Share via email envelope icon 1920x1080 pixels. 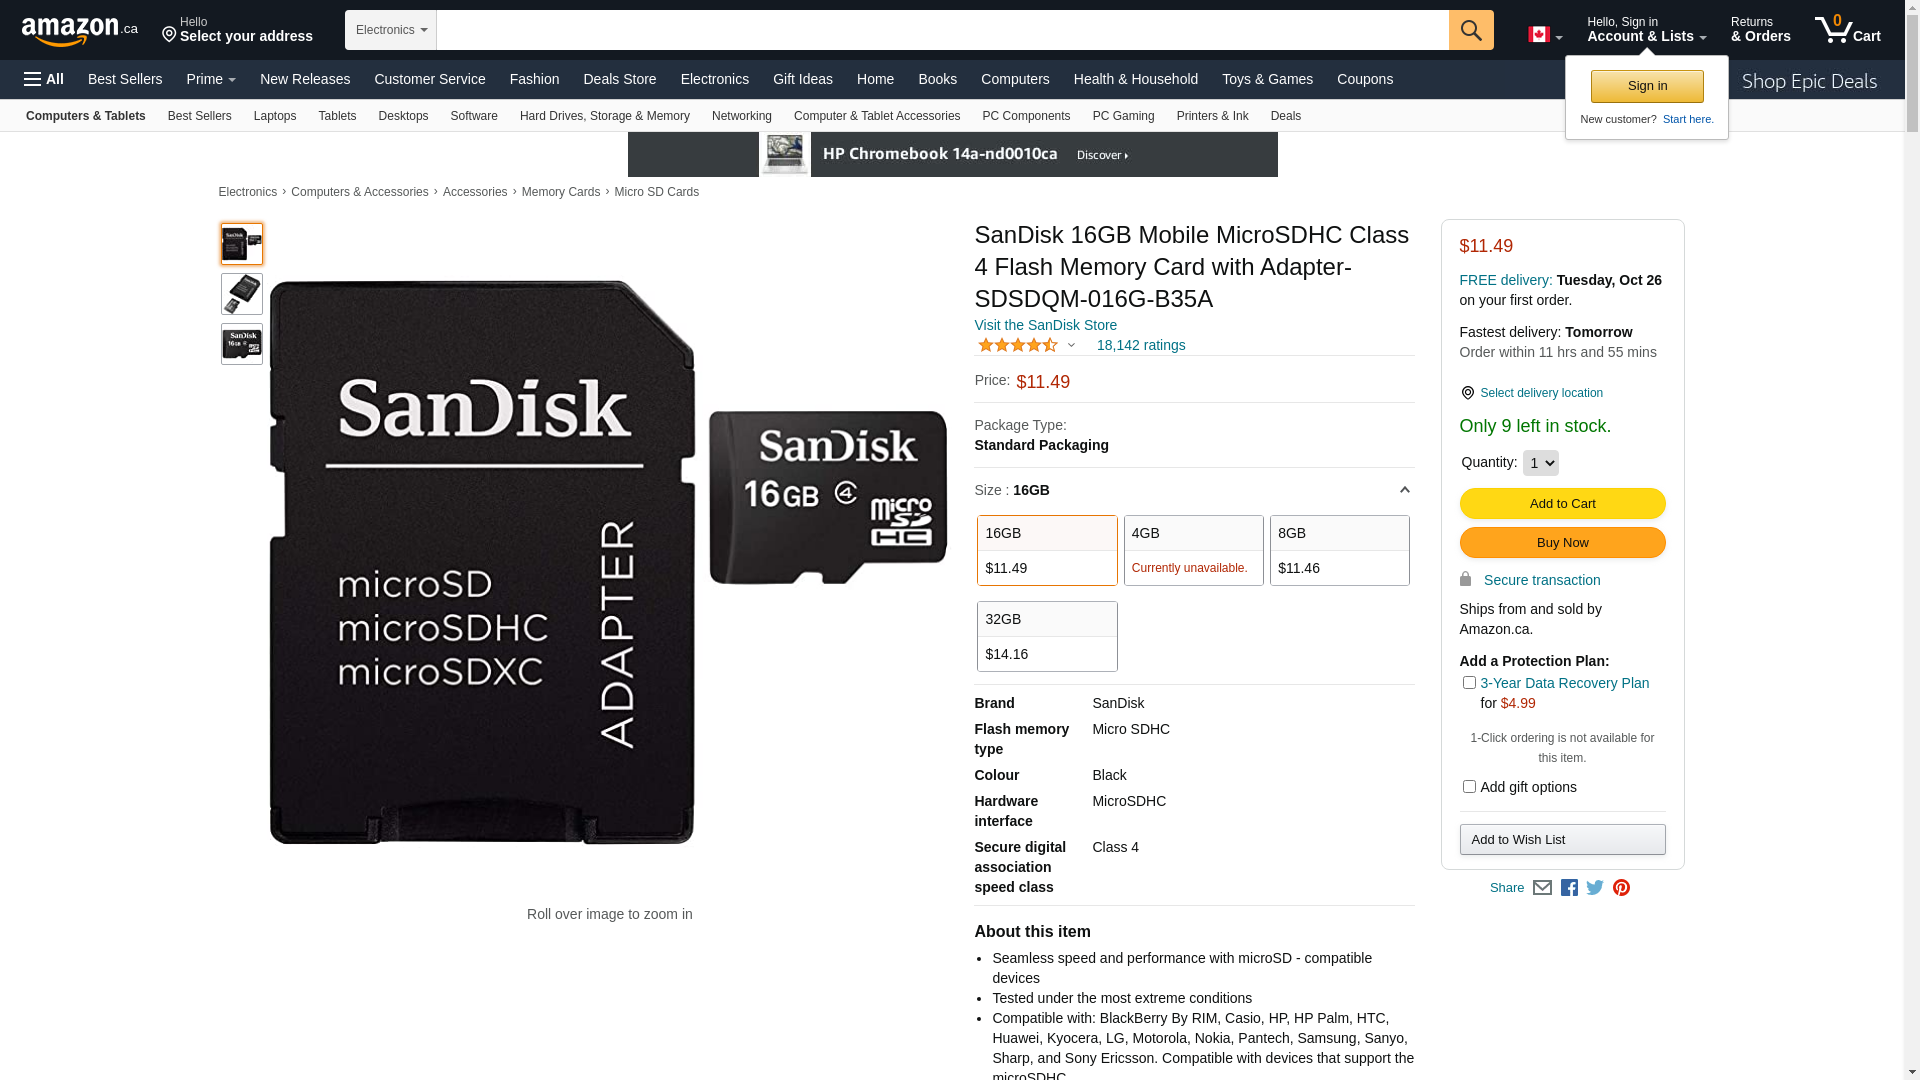[x=1542, y=888]
